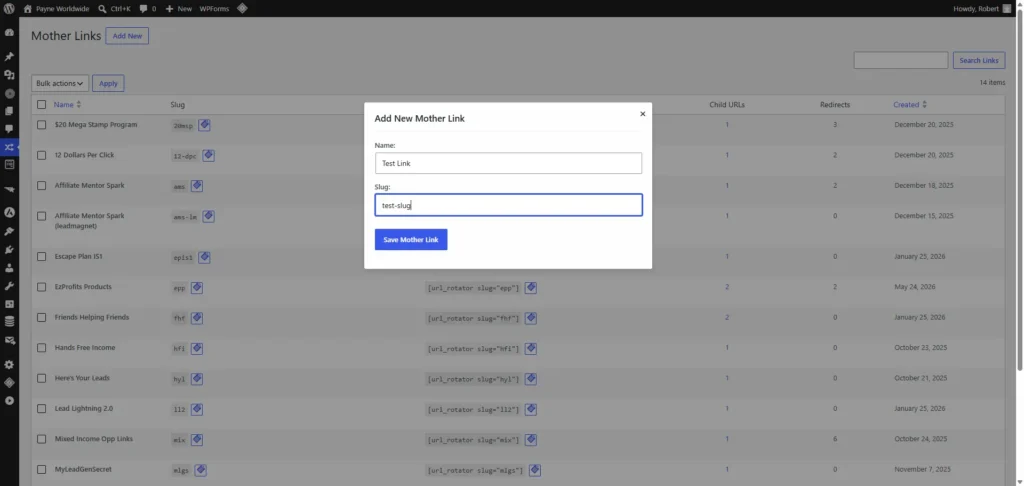Open child URLs count for Friends Helping Friends

727,317
